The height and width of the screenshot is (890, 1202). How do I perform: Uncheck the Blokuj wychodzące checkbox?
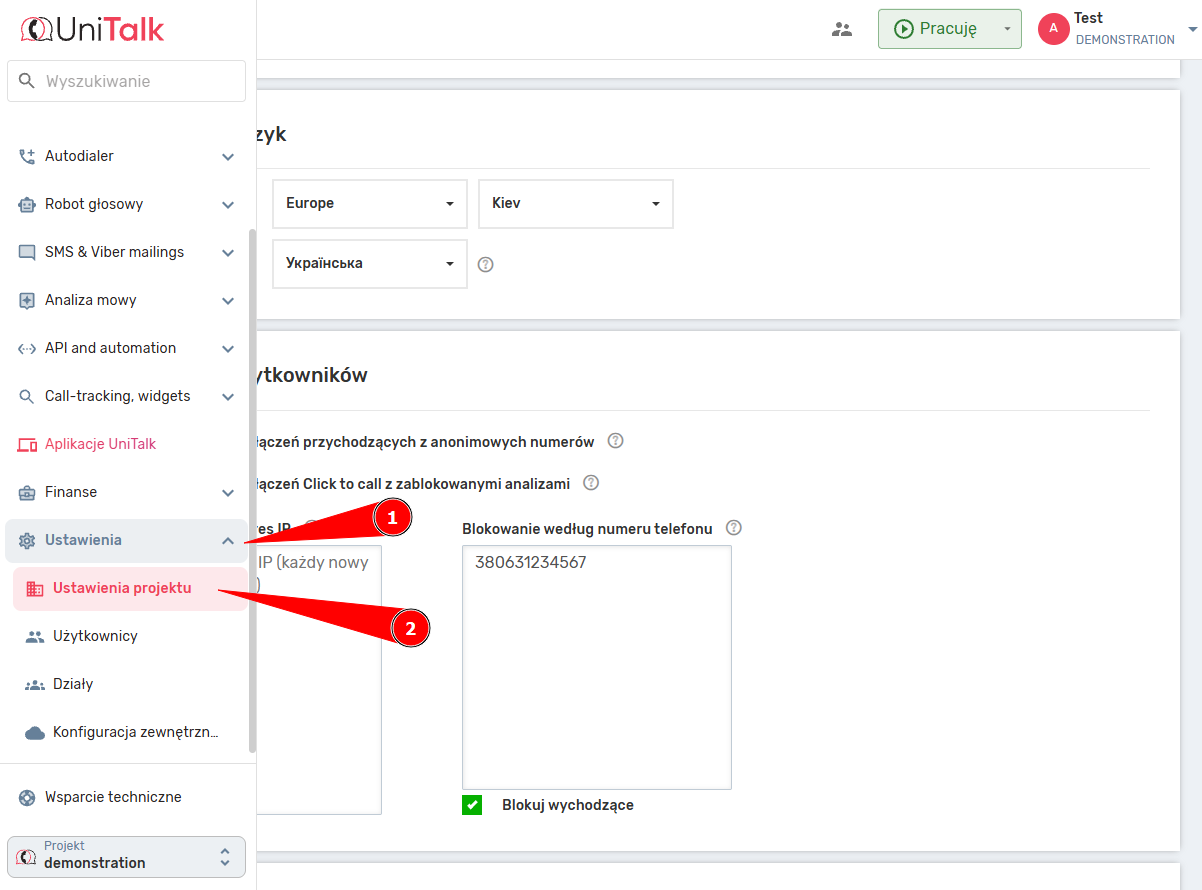coord(472,805)
